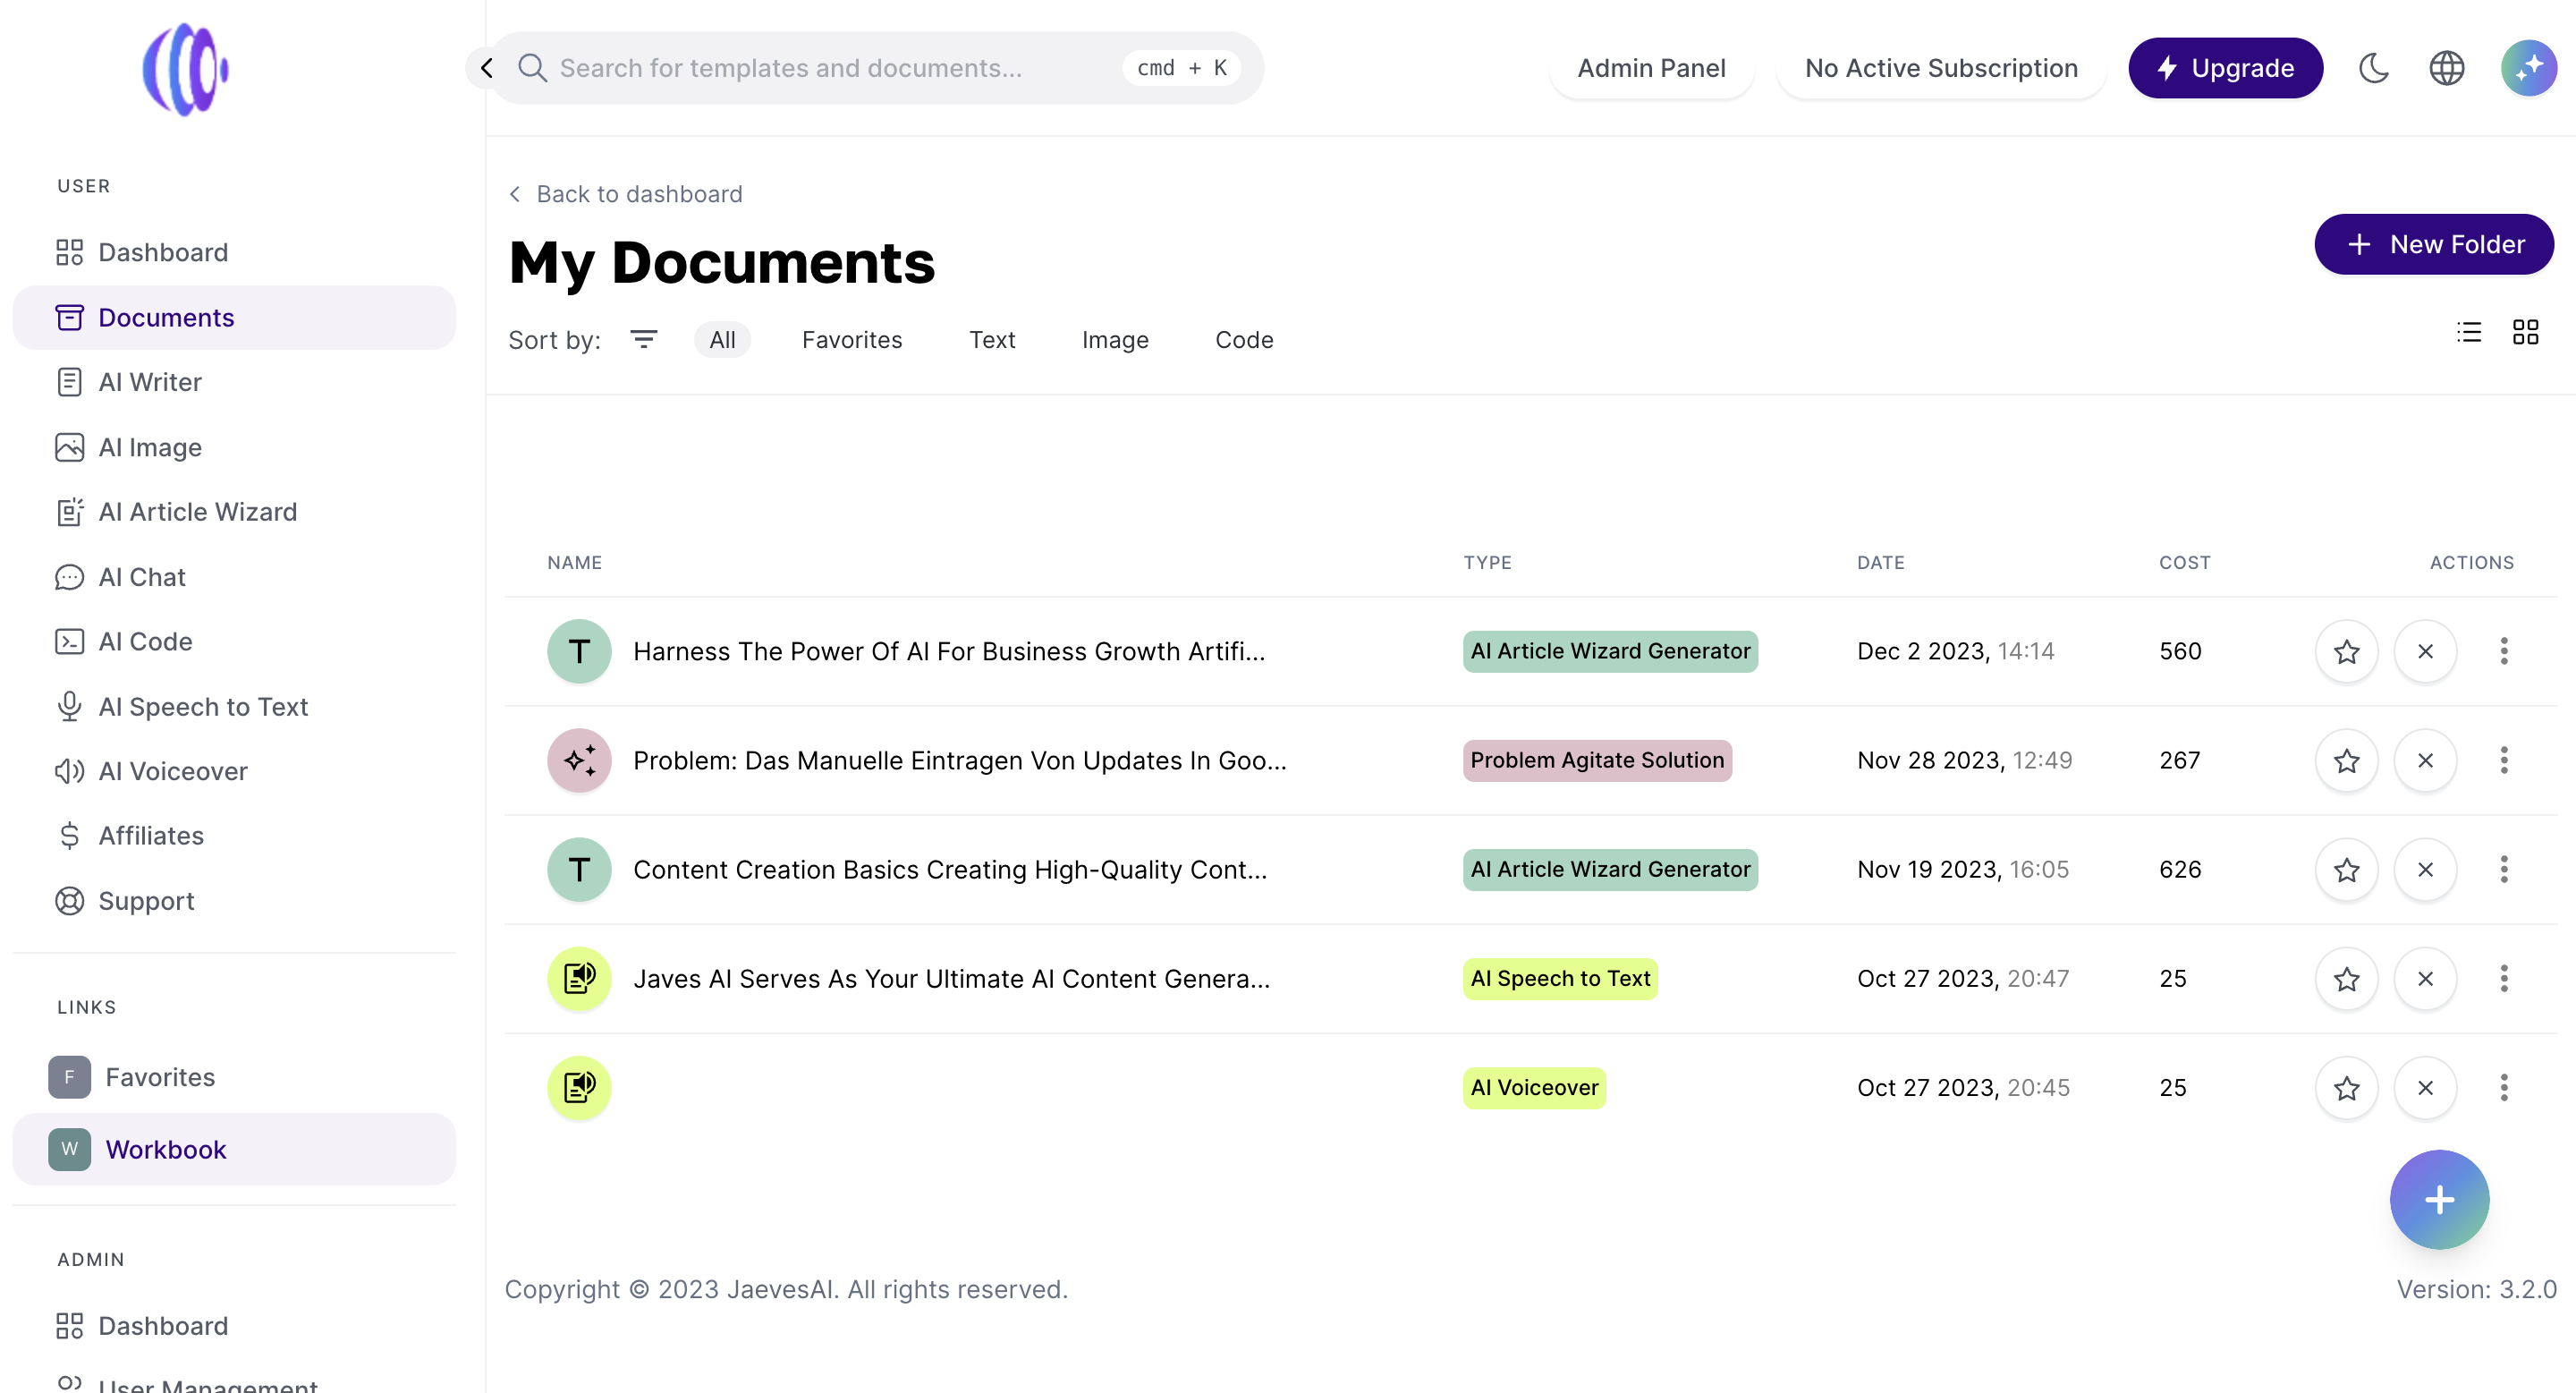Open AI Voiceover in the sidebar
The image size is (2576, 1393).
(x=234, y=771)
